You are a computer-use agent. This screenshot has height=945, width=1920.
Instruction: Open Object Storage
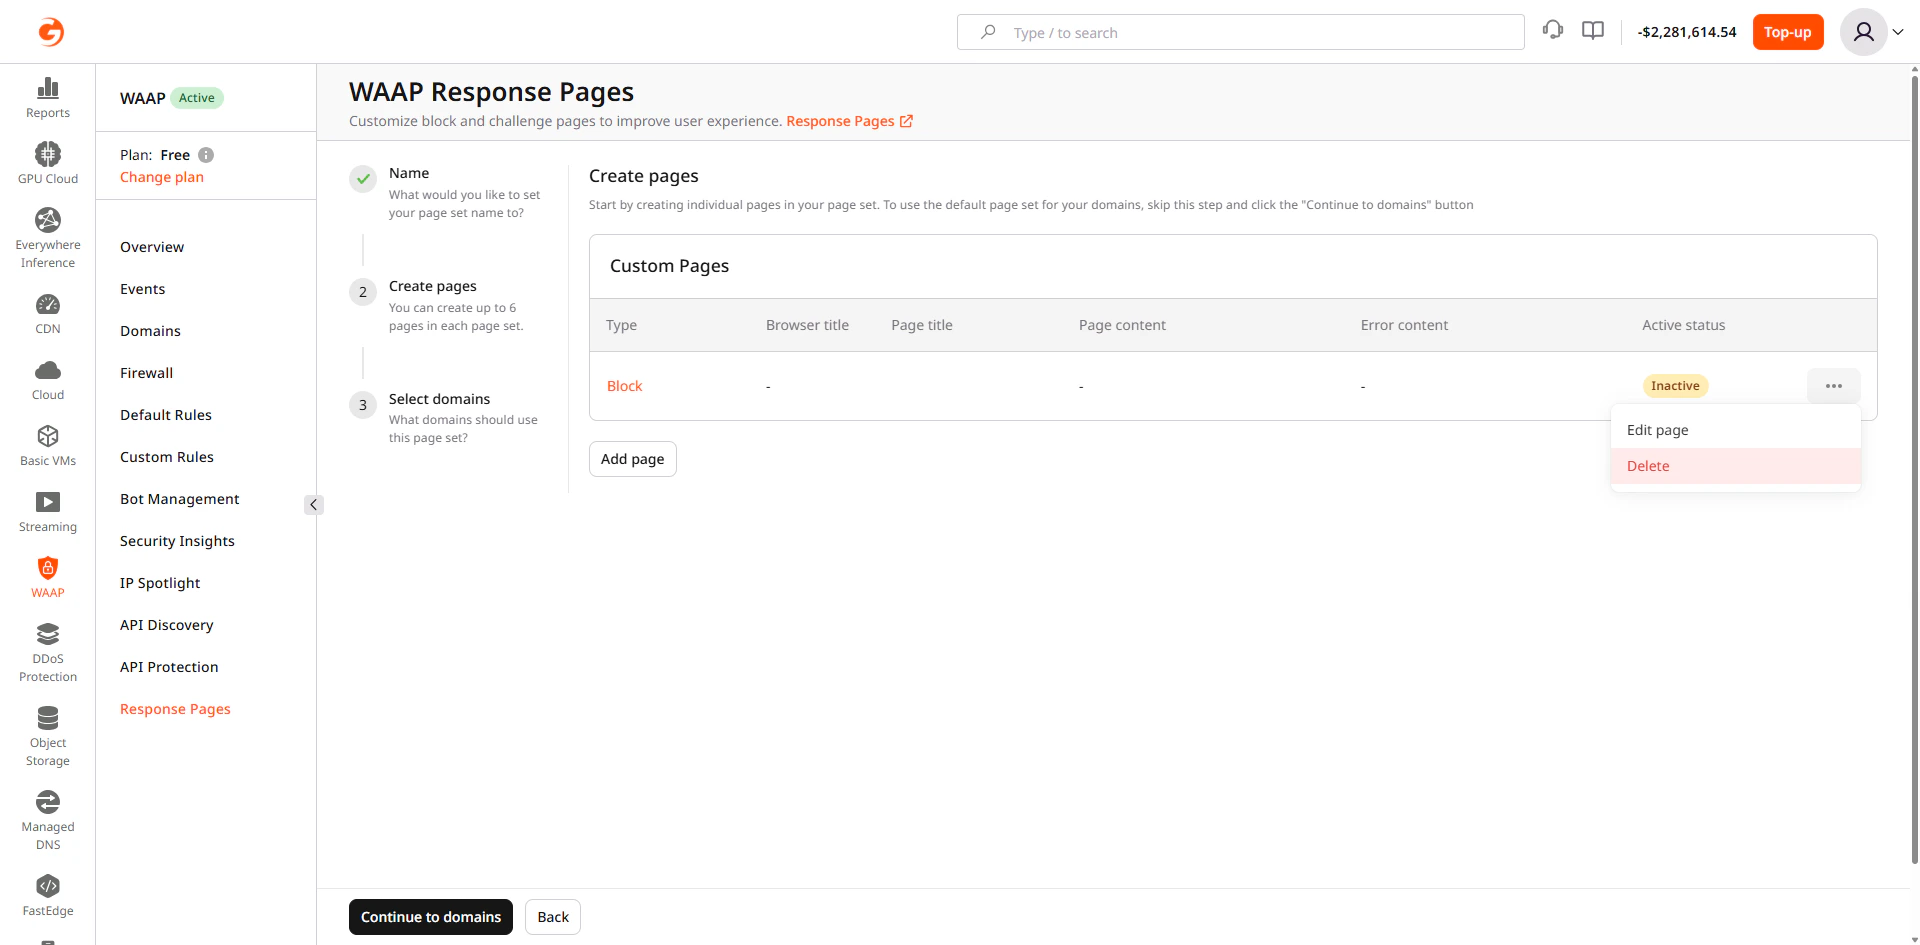point(47,735)
